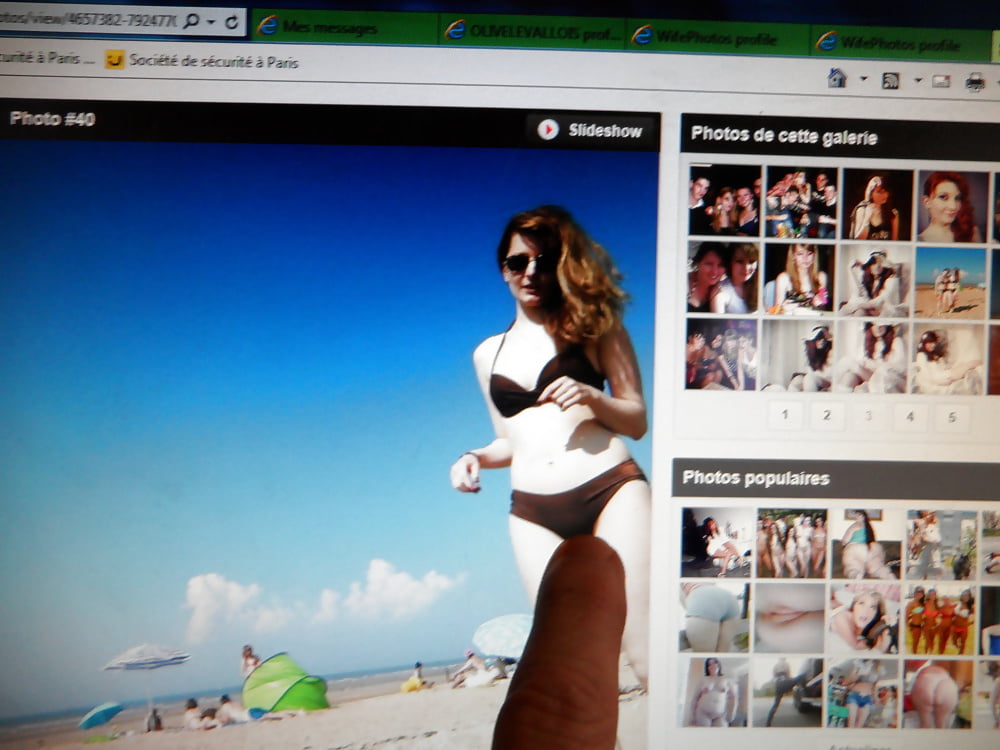
Task: Expand the address bar search dropdown arrow
Action: [x=212, y=22]
